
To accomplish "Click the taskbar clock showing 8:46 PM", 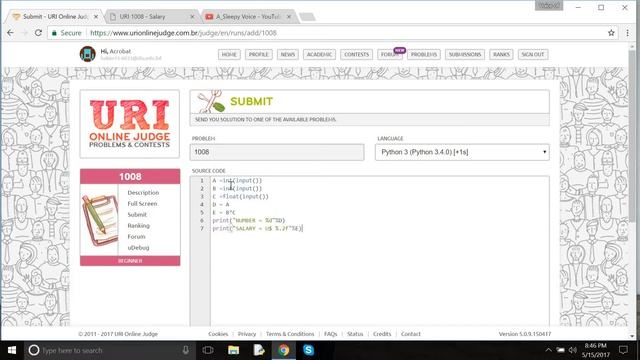I will 596,350.
